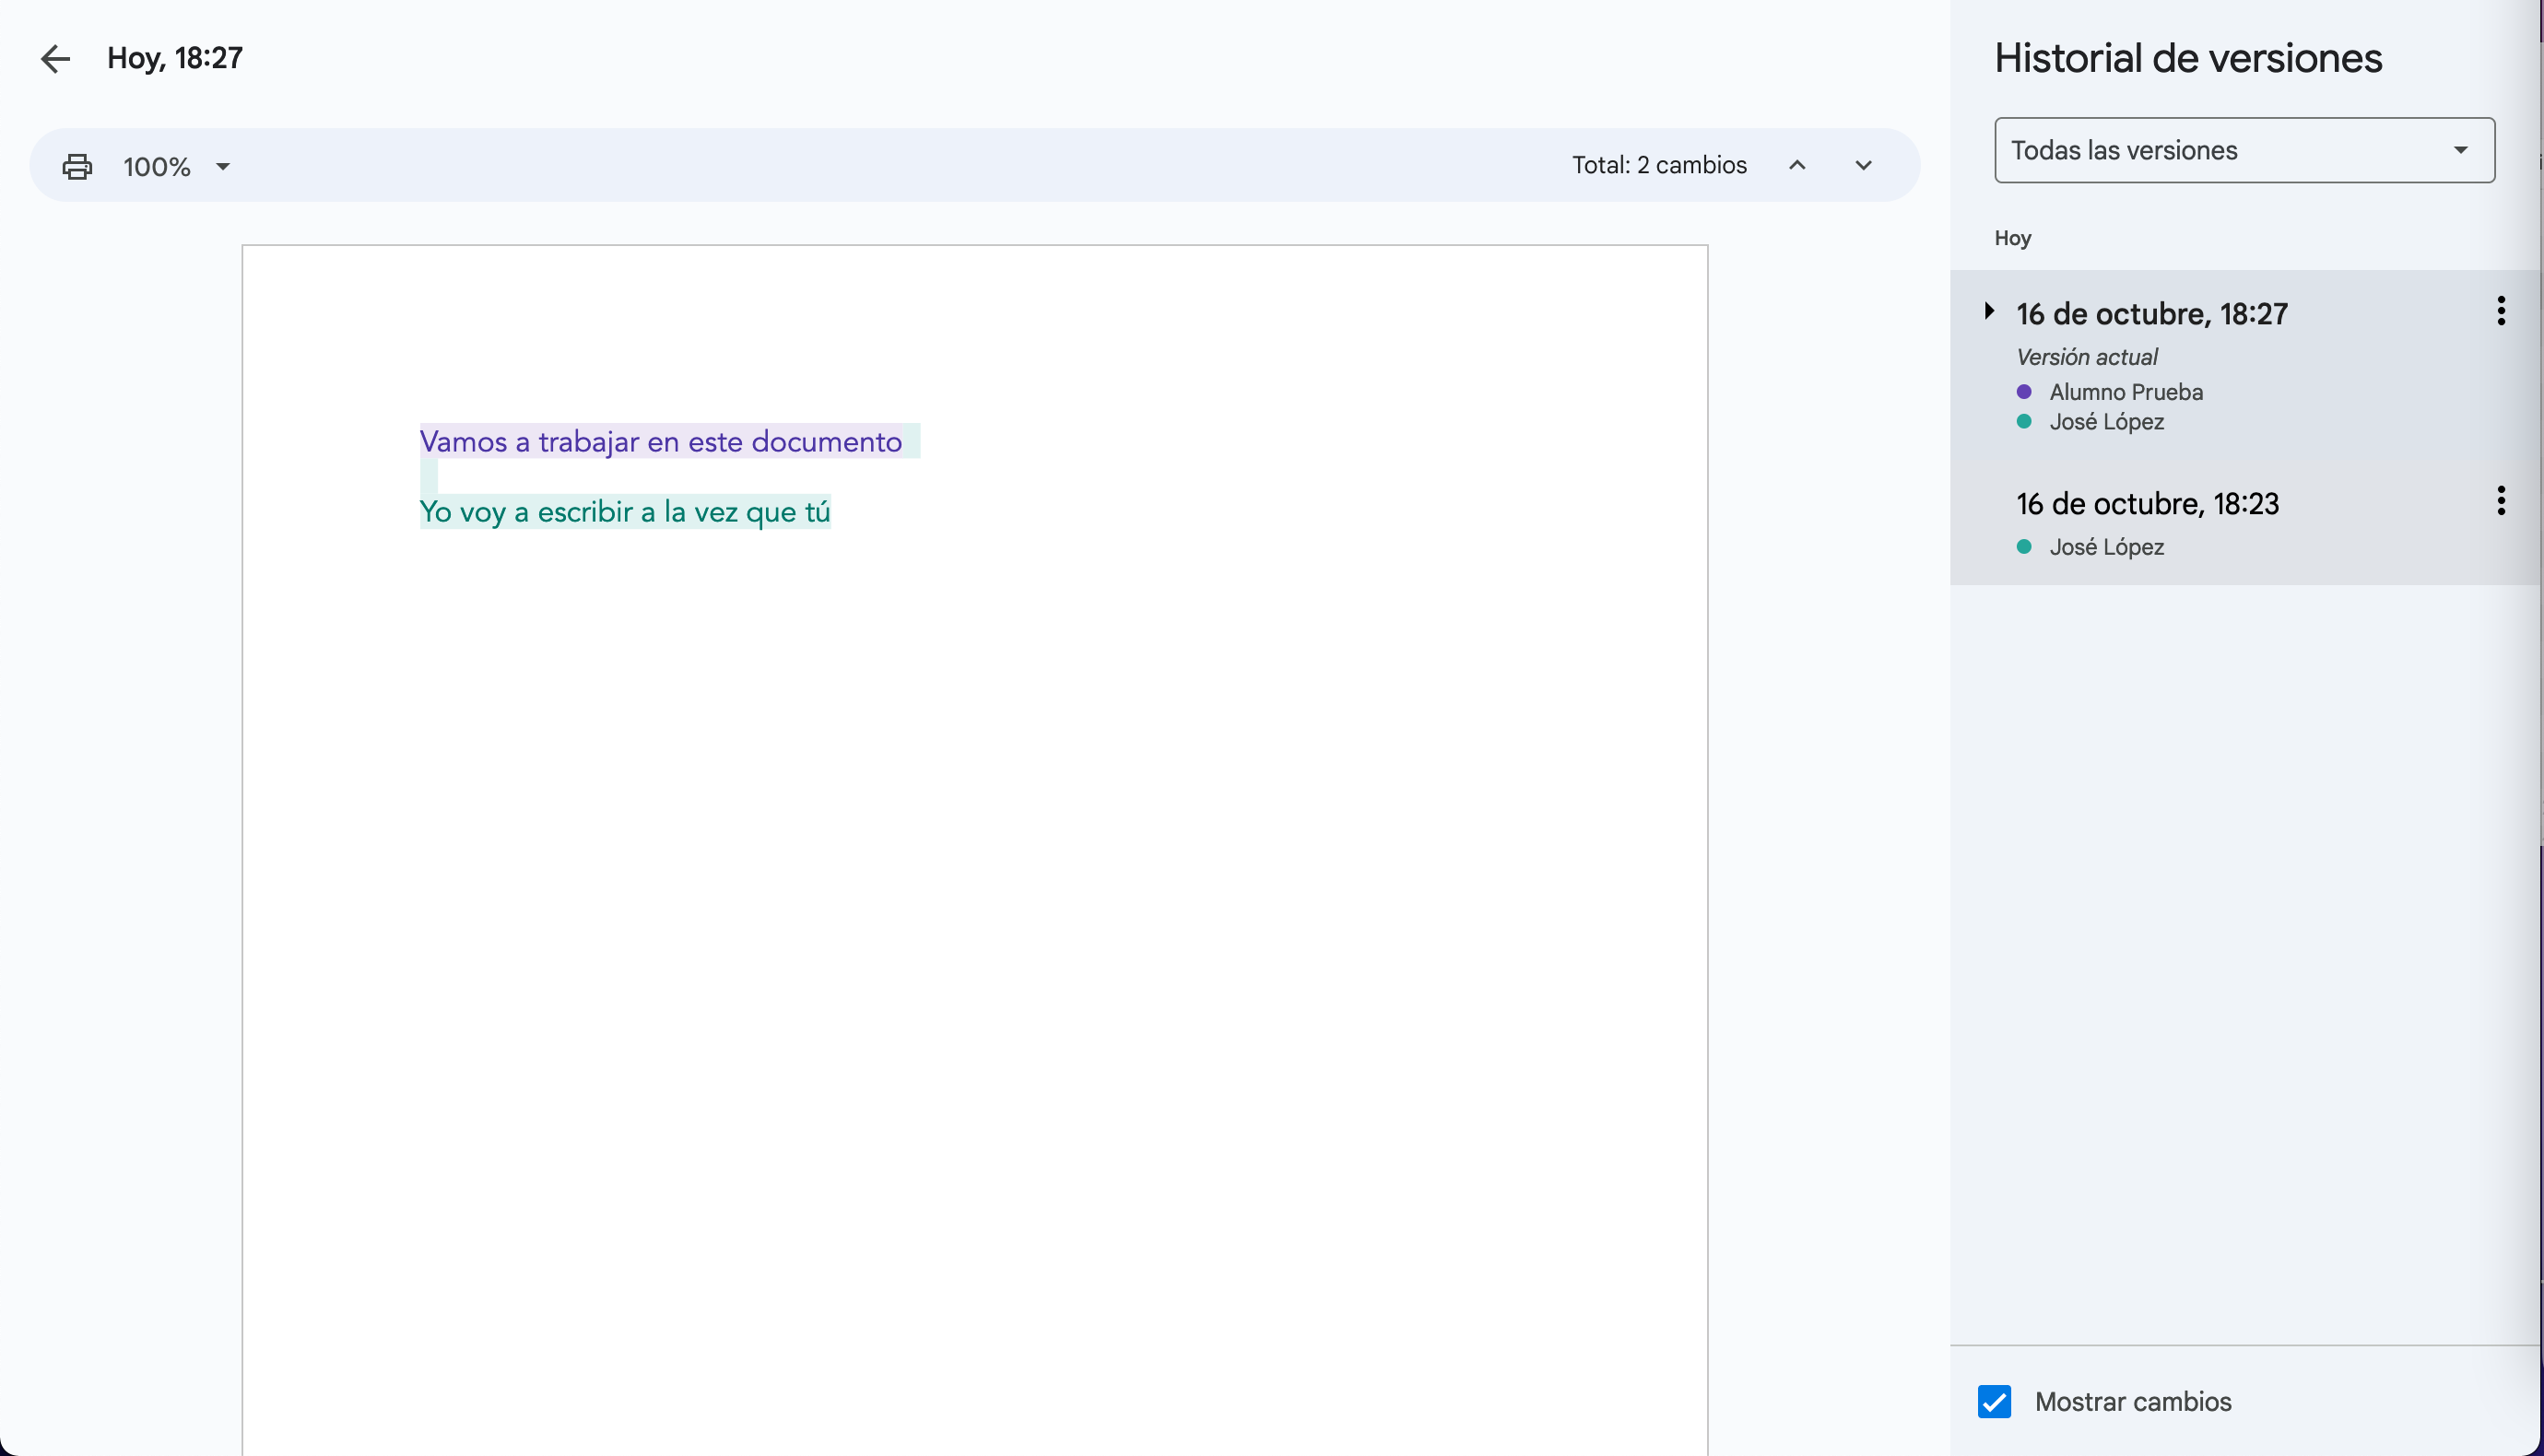Uncheck the Mostrar cambios checkbox
The image size is (2544, 1456).
[1994, 1401]
